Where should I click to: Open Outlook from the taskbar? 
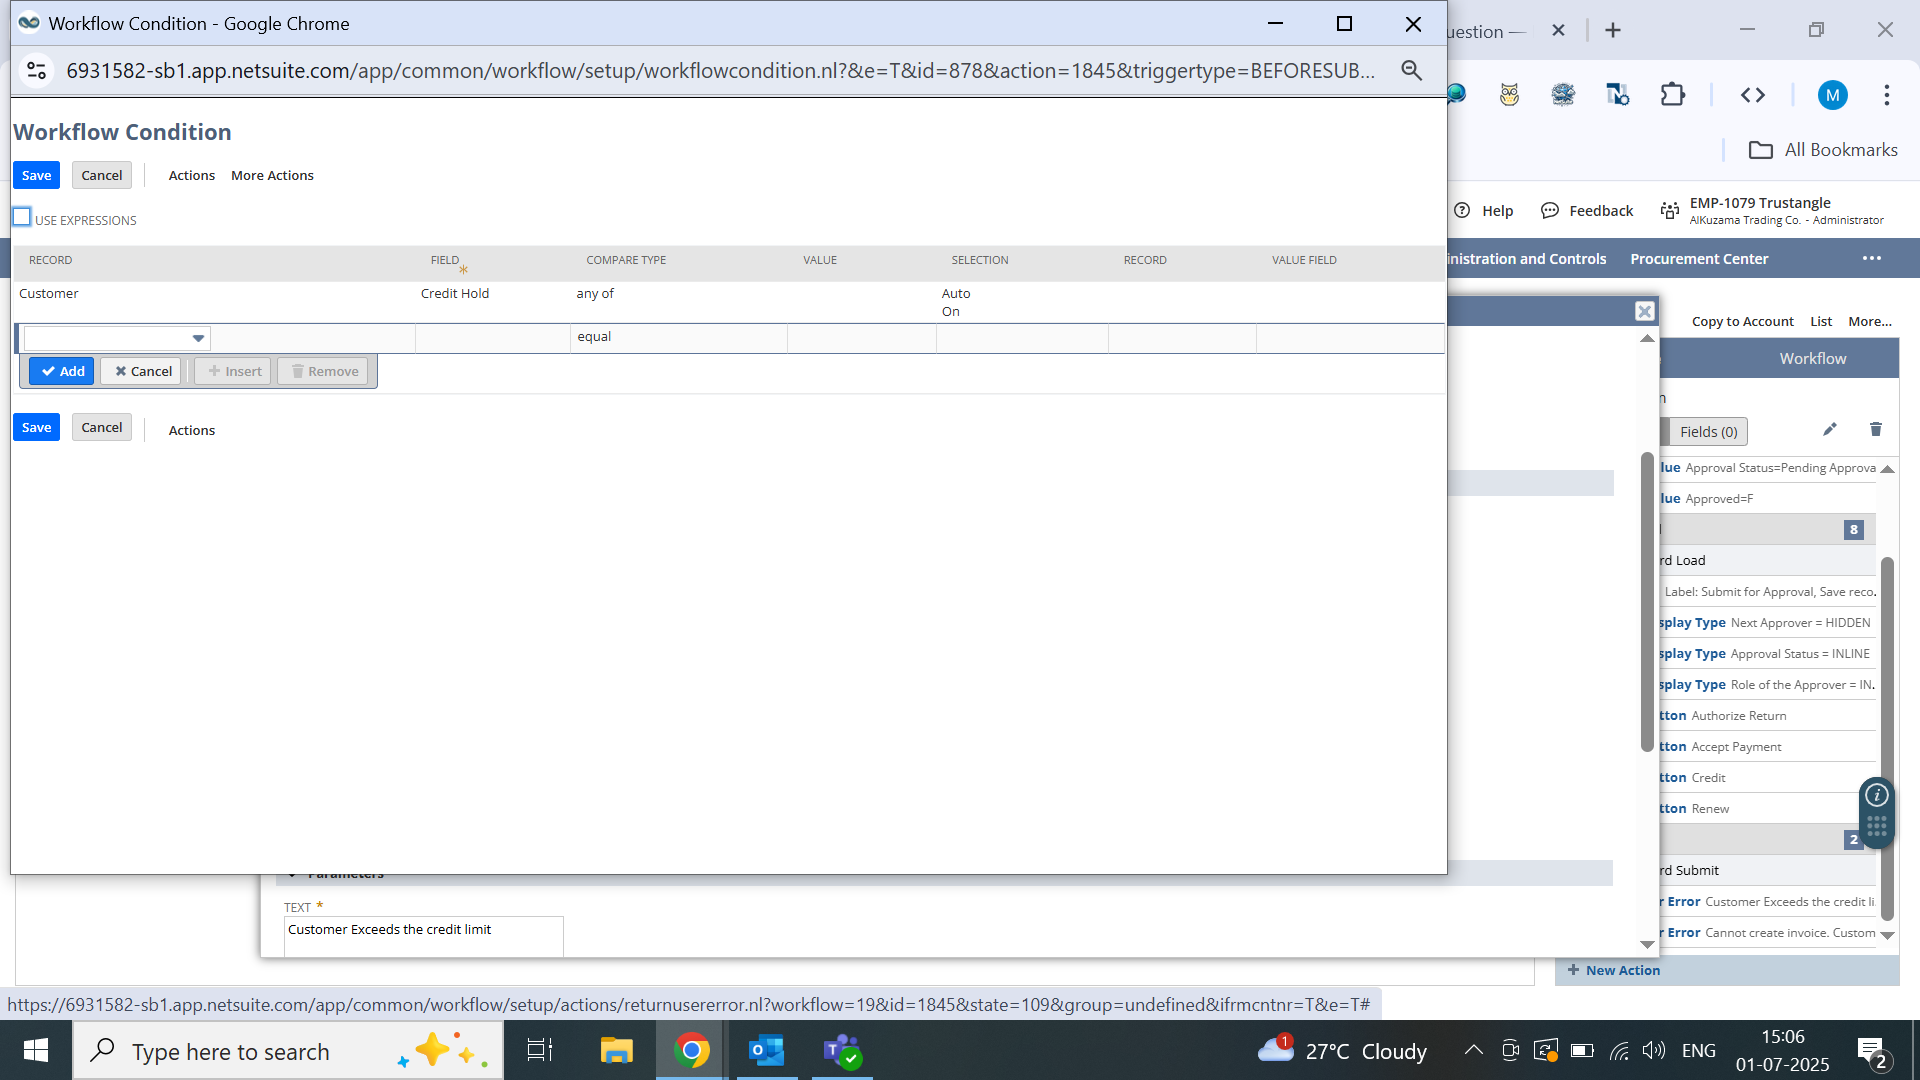click(766, 1050)
